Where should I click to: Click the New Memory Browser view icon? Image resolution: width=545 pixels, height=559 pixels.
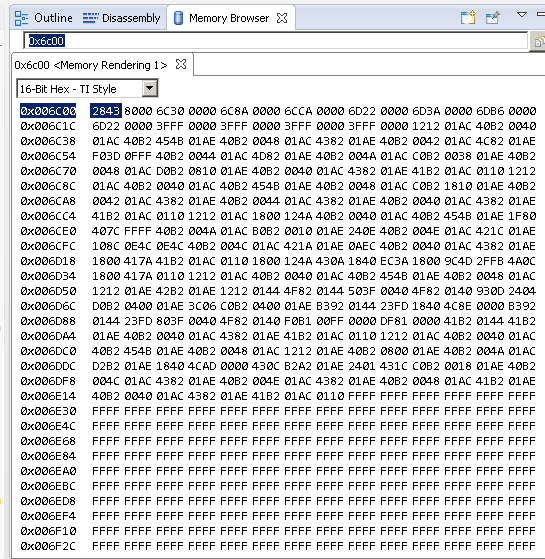click(x=468, y=17)
